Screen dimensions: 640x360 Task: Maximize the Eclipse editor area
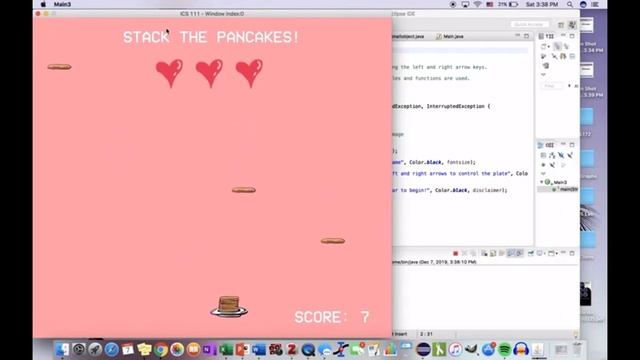click(526, 36)
